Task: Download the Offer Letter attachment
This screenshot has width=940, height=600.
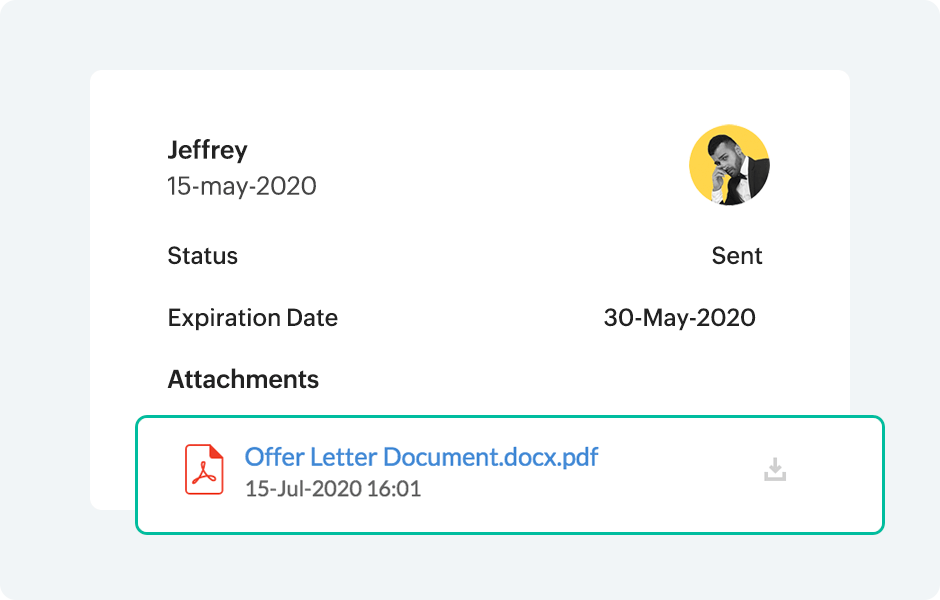Action: [775, 469]
